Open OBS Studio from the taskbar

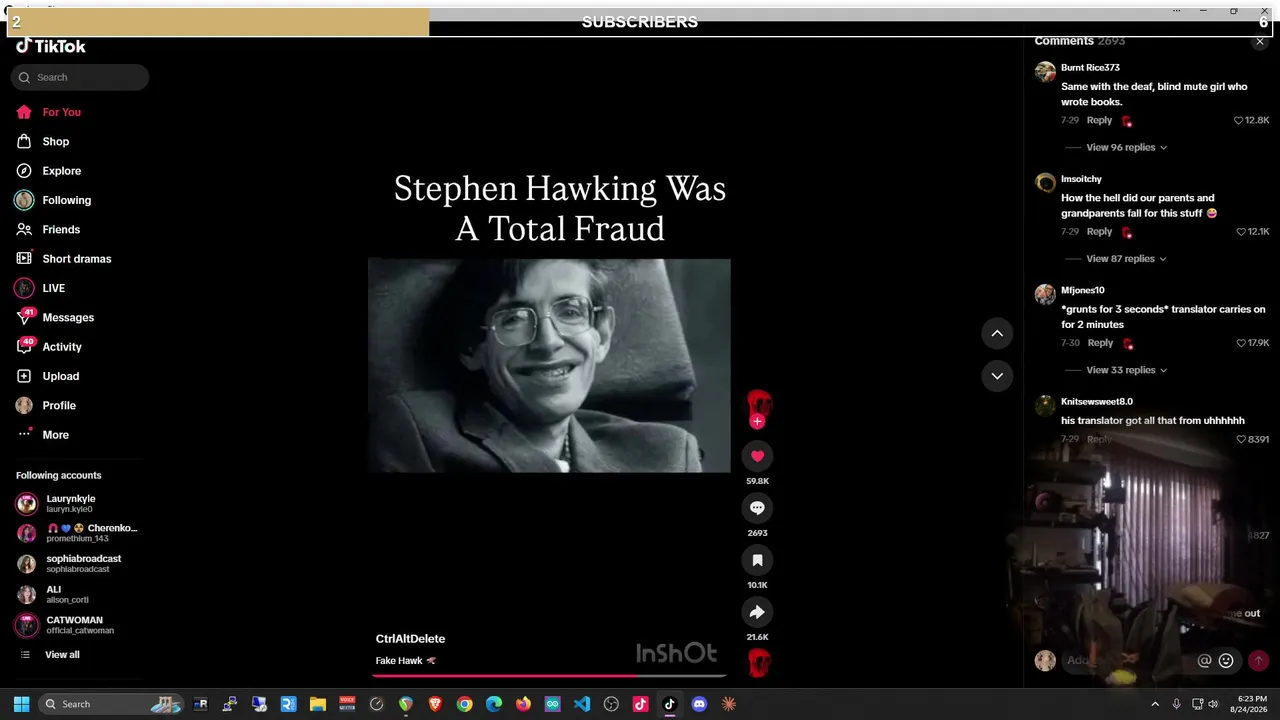tap(611, 704)
